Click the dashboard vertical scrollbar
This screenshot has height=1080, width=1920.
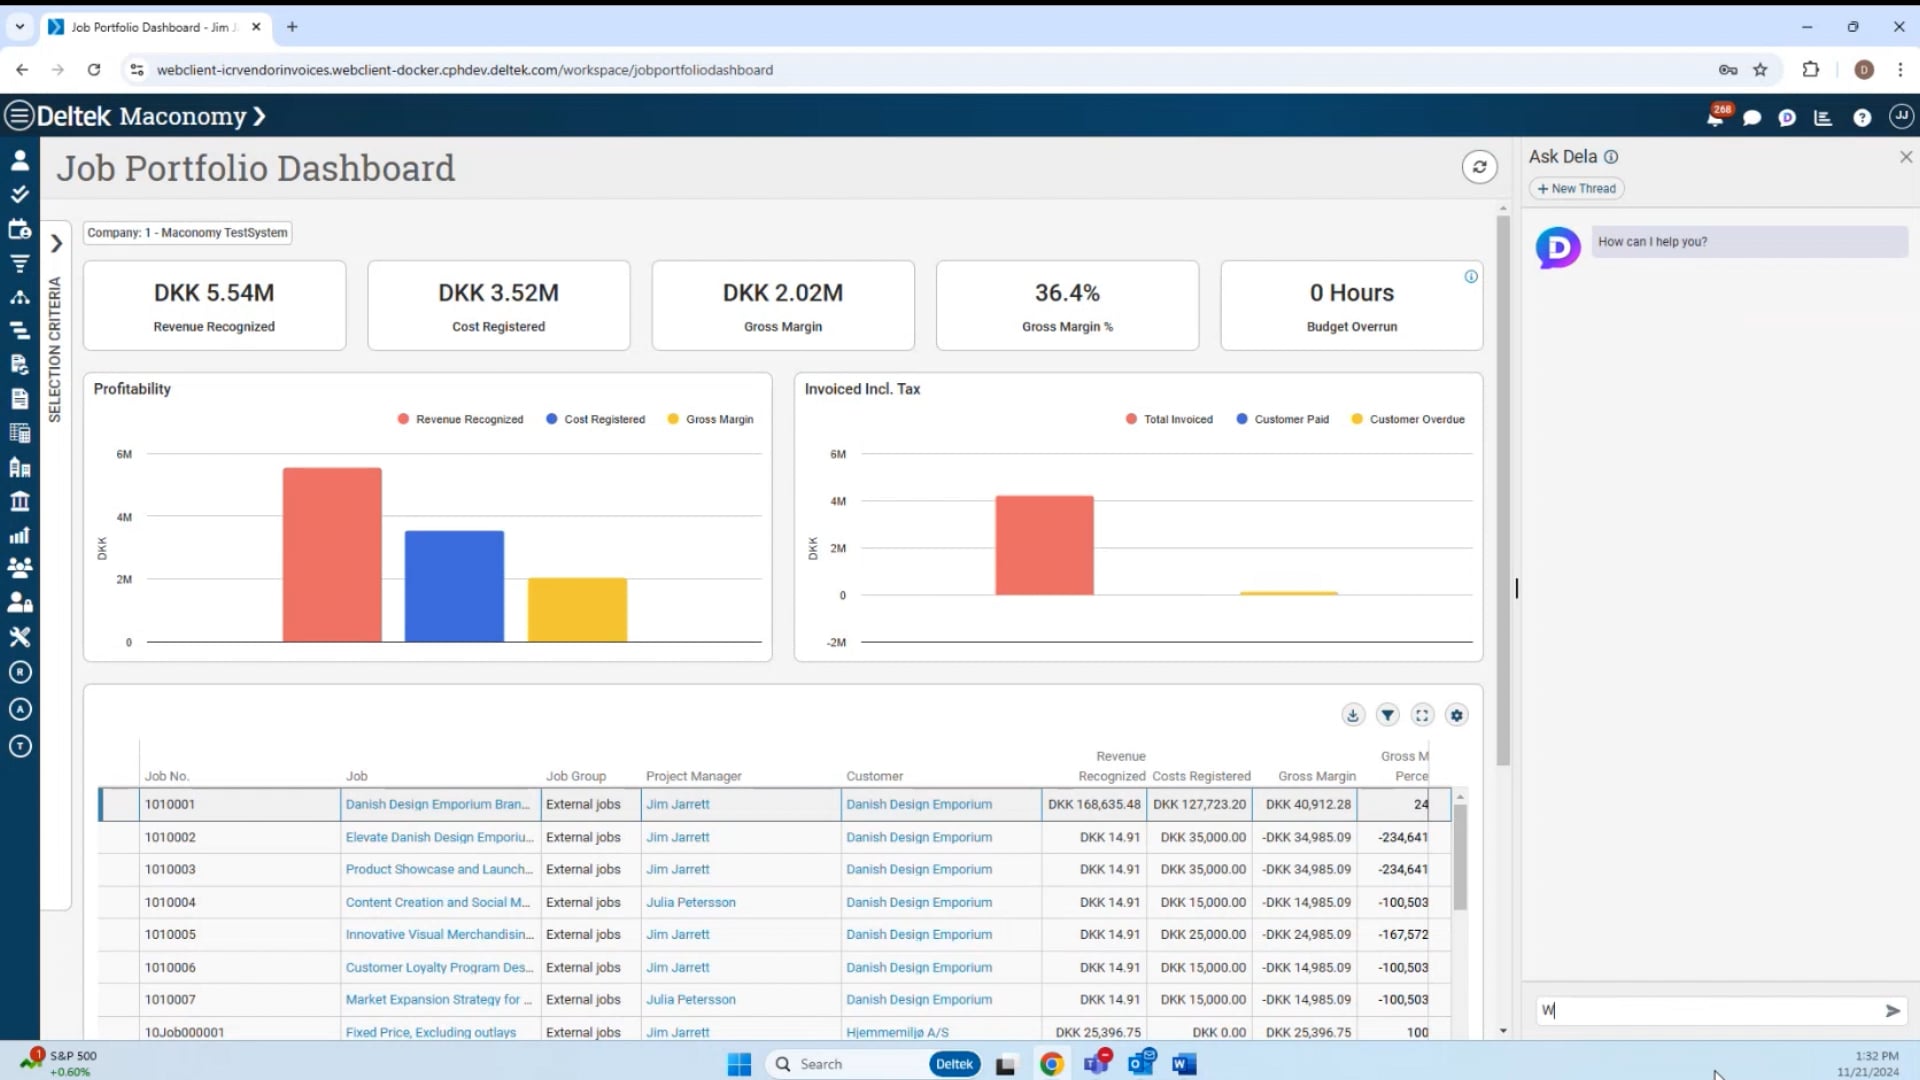[1503, 492]
